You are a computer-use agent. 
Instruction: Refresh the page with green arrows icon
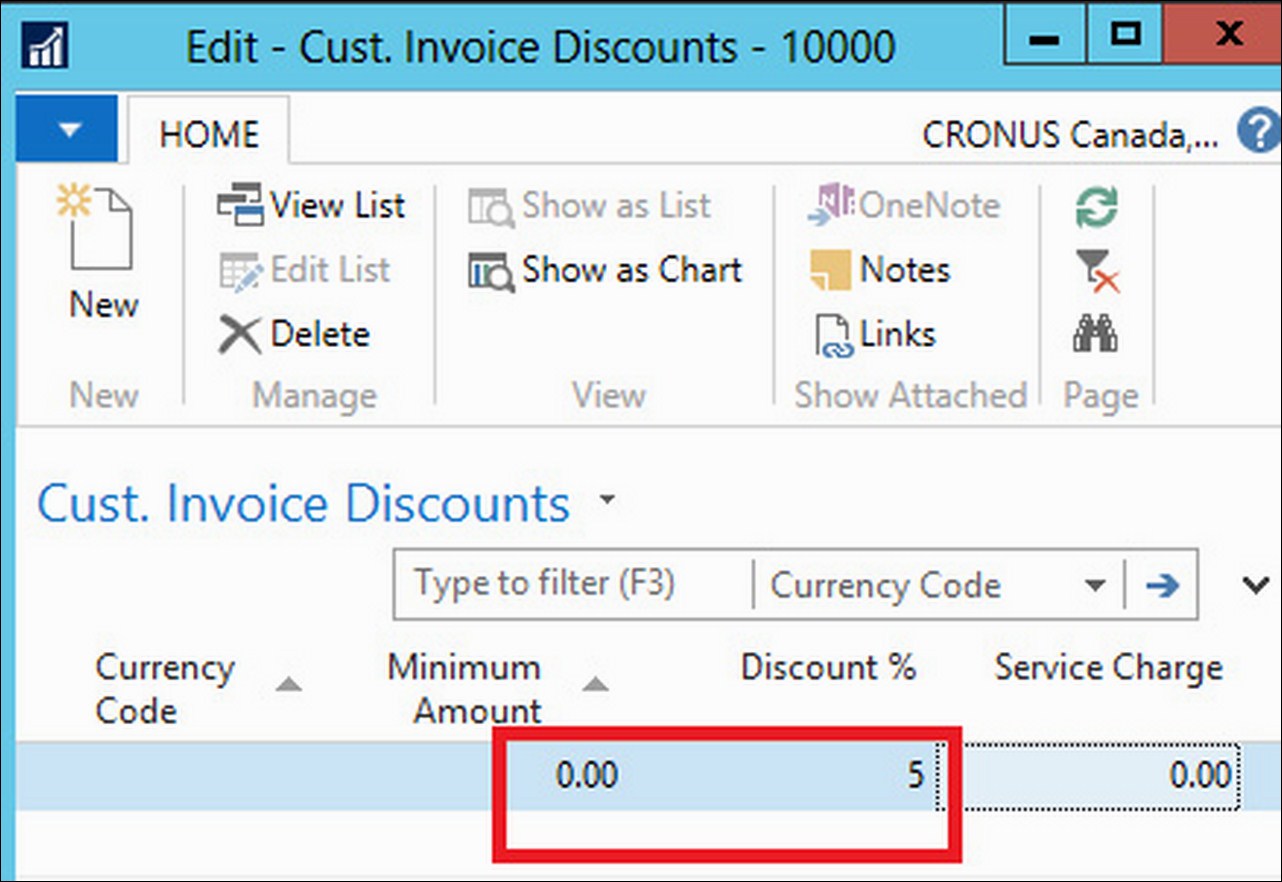click(1097, 208)
